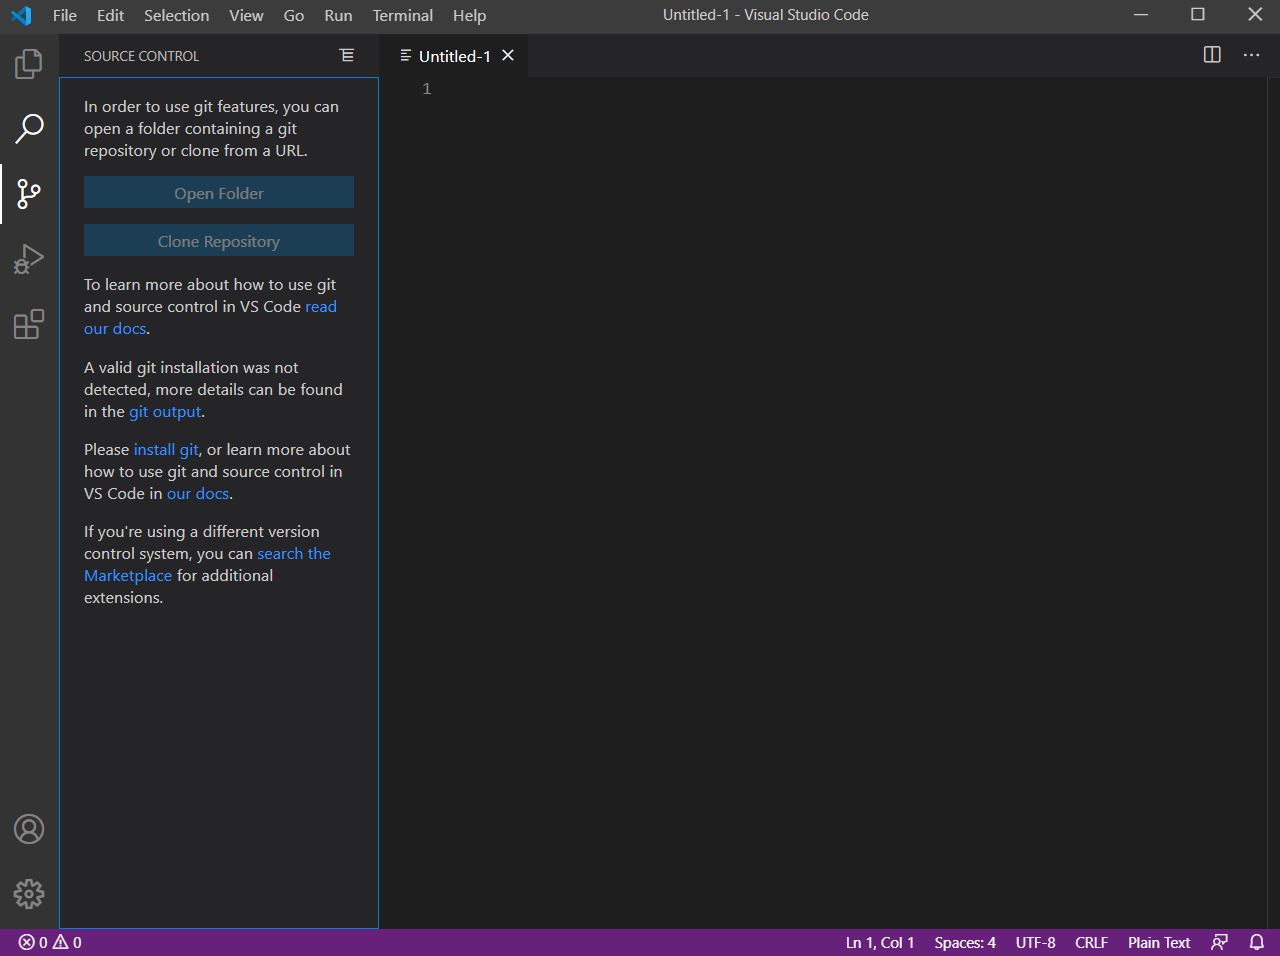Open the Run and Debug view
Screen dimensions: 1280x956
coord(28,258)
